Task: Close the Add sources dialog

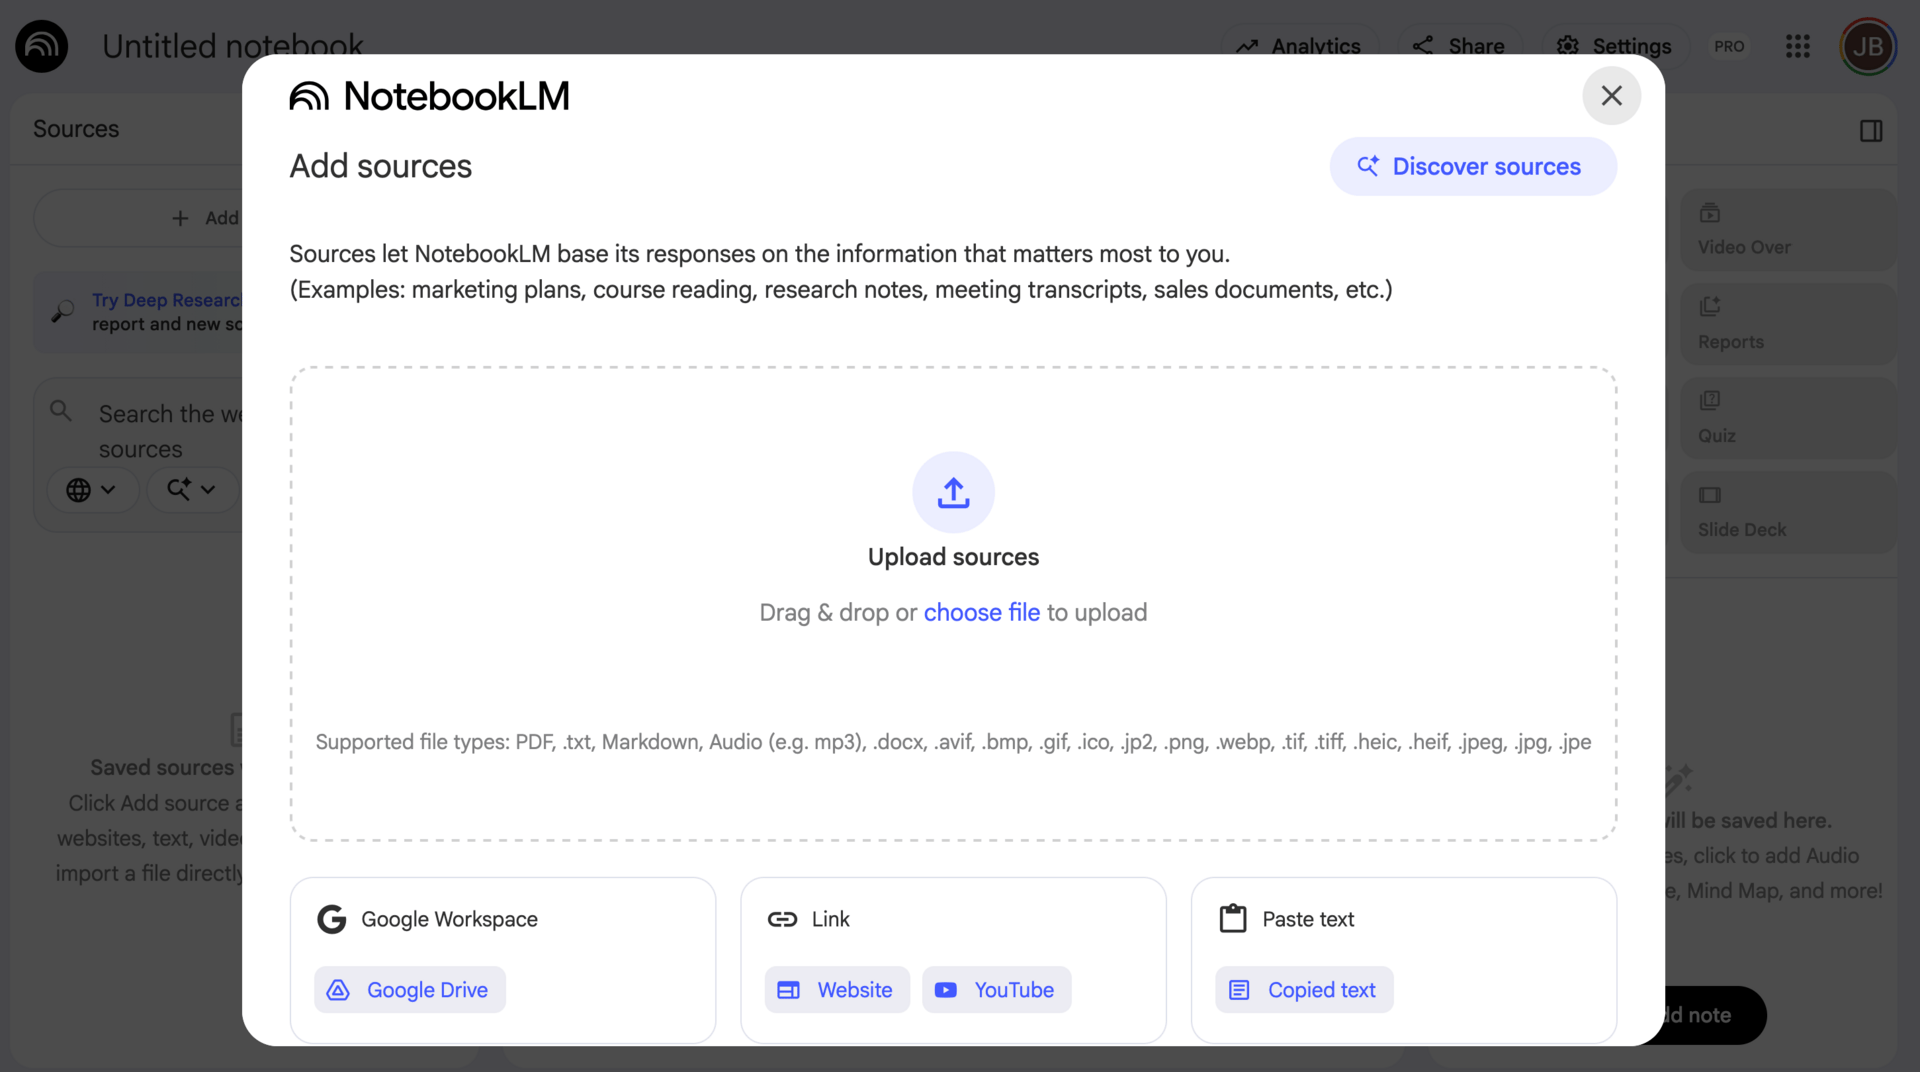Action: [1611, 95]
